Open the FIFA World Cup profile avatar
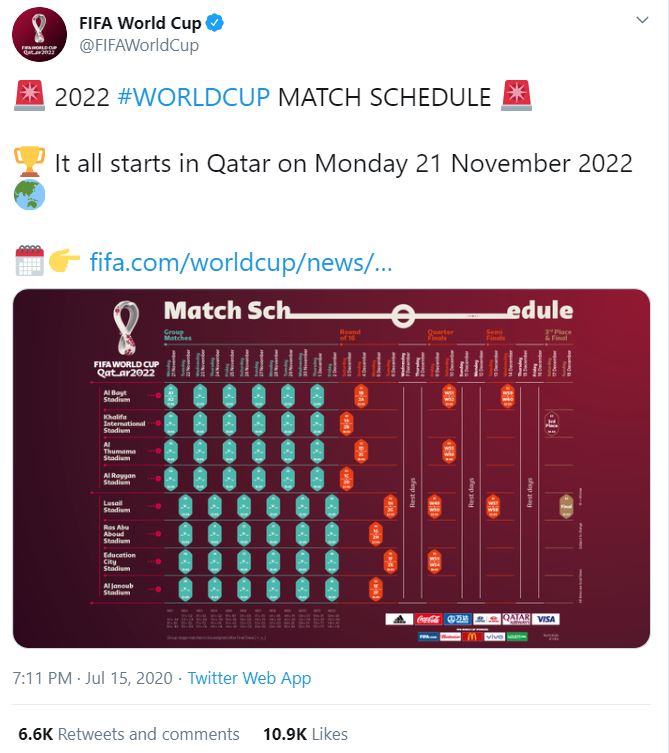Image resolution: width=669 pixels, height=753 pixels. click(x=39, y=35)
